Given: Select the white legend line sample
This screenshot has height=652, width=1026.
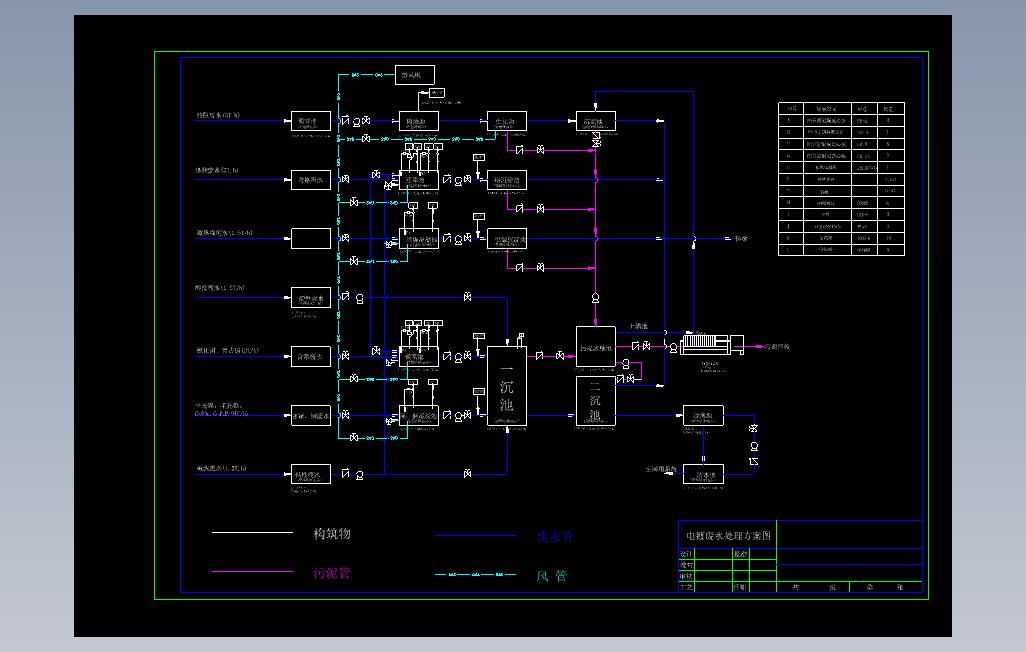Looking at the screenshot, I should [x=253, y=533].
